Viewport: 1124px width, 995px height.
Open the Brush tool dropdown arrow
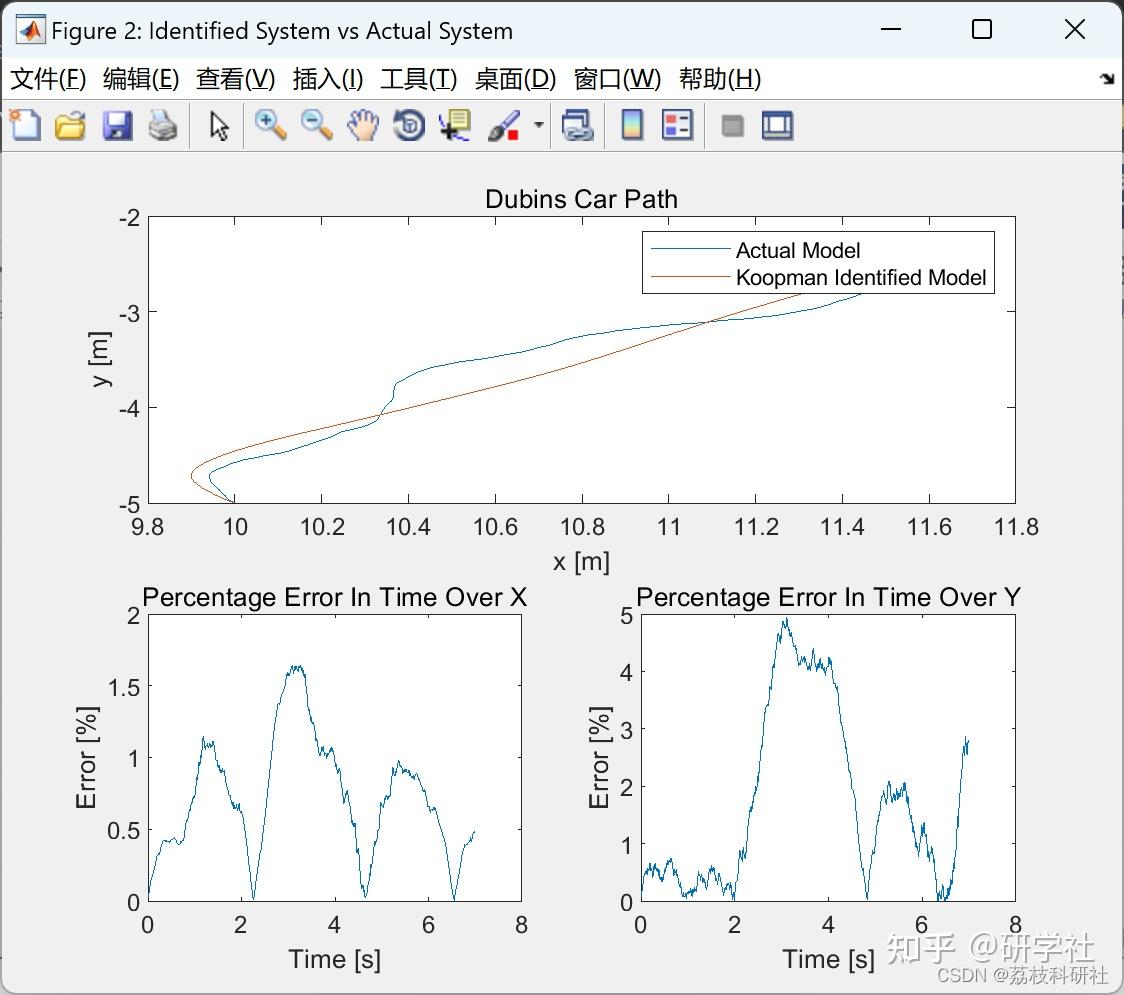point(537,125)
